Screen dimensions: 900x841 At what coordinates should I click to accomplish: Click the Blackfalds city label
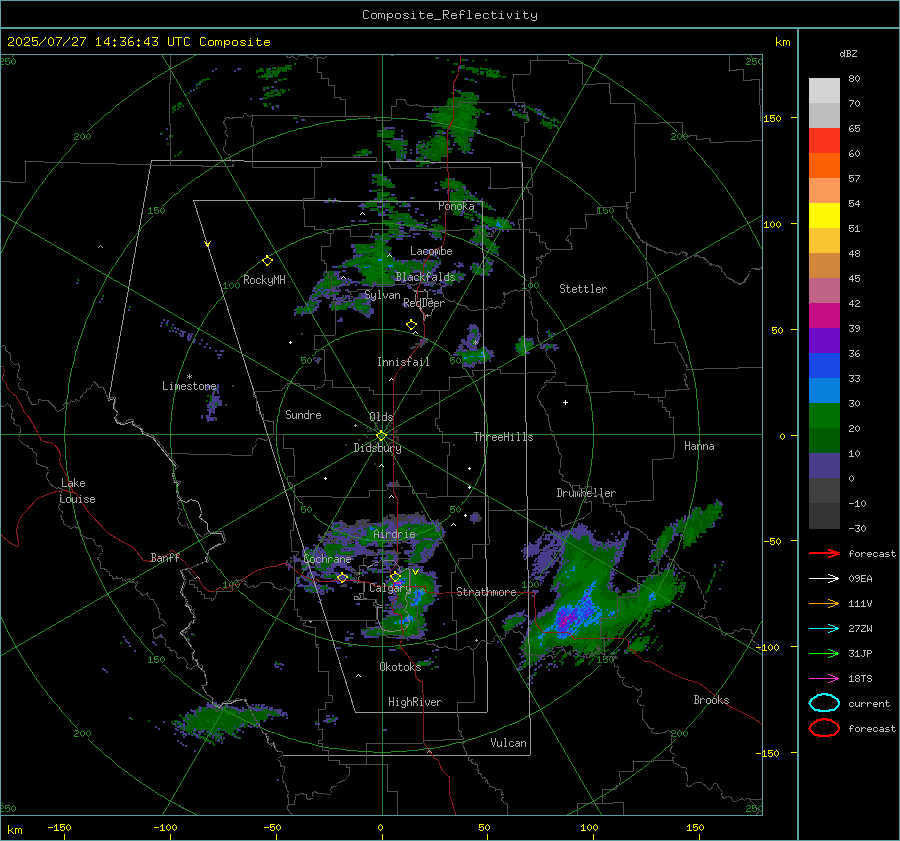[x=425, y=277]
